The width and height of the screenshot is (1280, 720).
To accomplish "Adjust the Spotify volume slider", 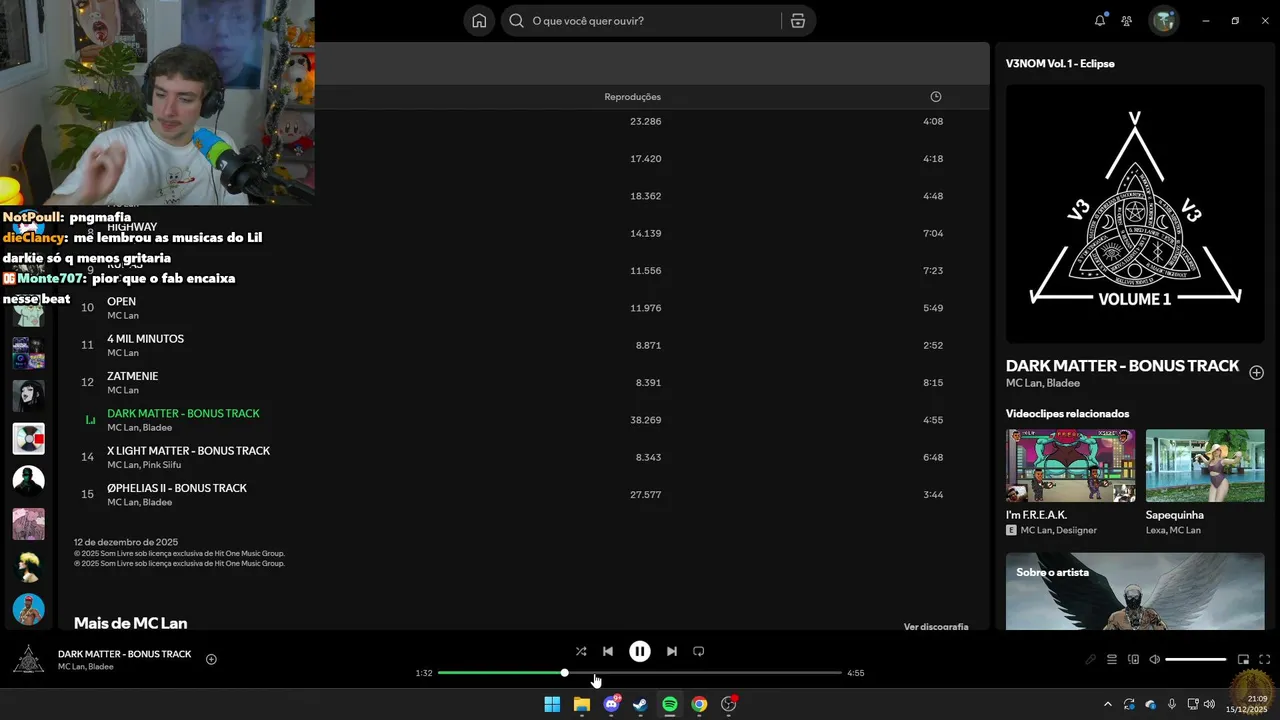I will [x=1196, y=659].
